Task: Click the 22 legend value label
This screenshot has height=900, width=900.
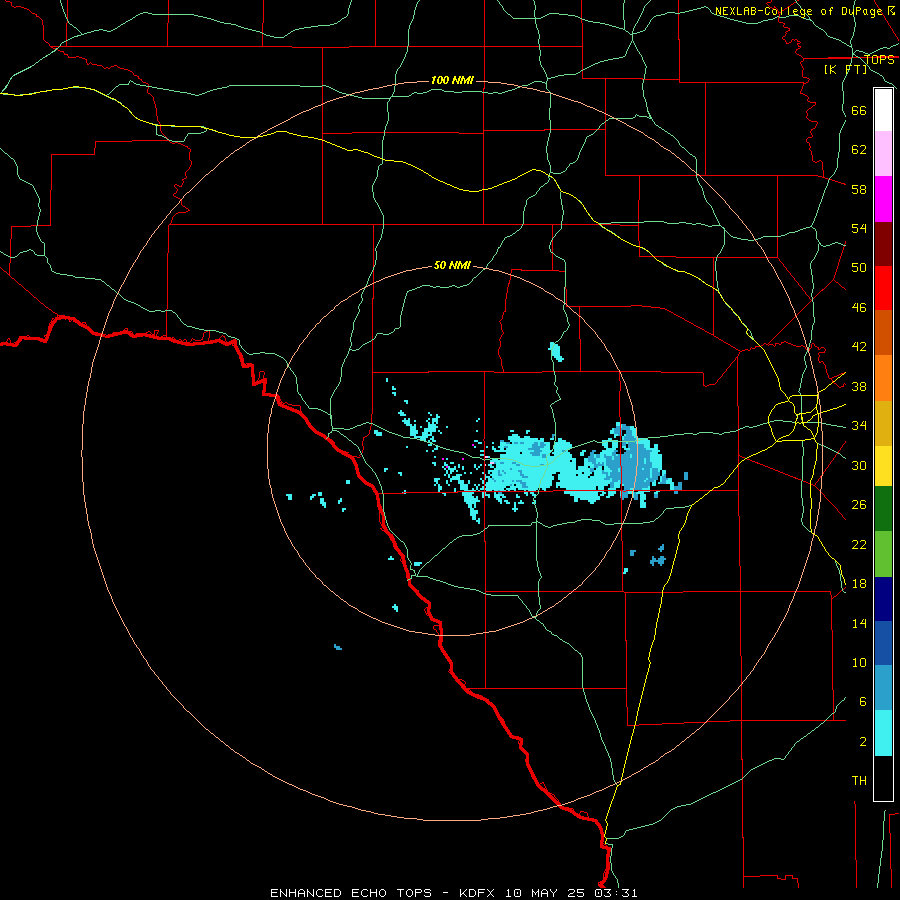Action: coord(859,544)
